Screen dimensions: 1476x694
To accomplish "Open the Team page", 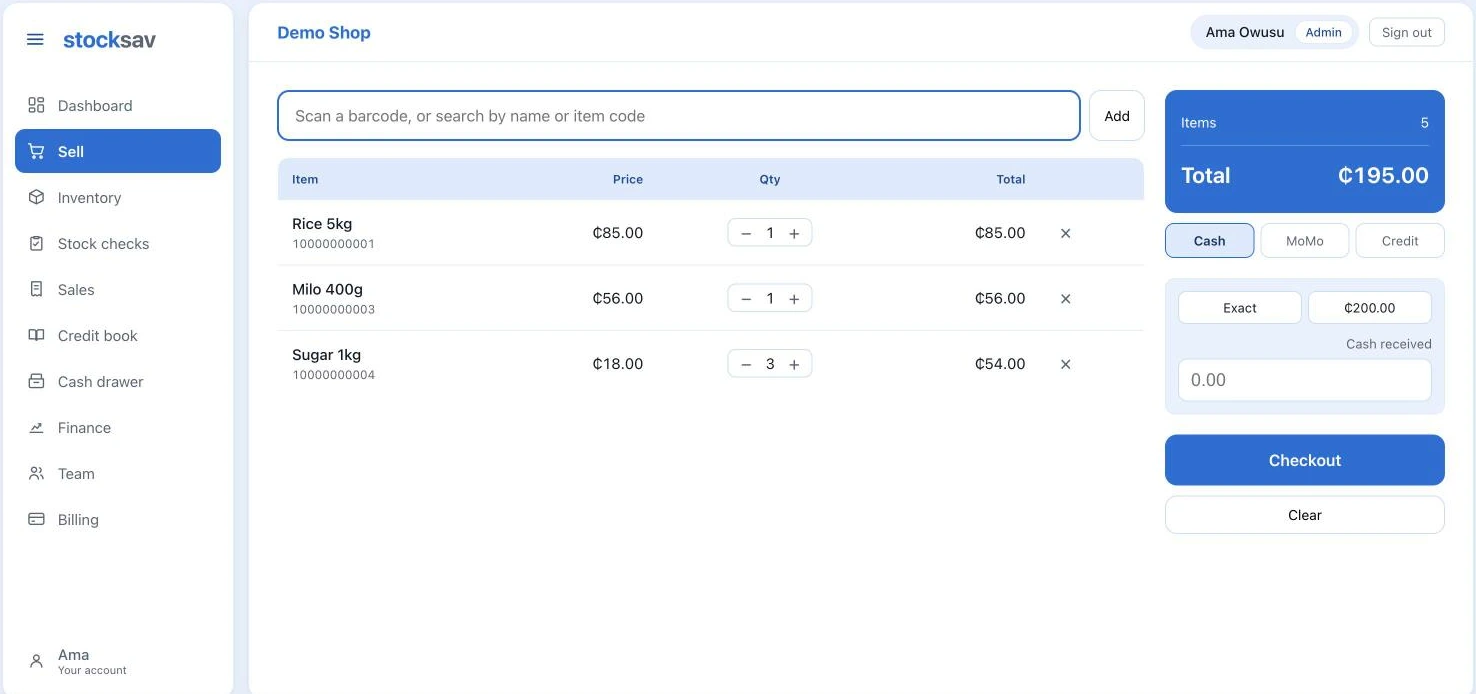I will coord(118,473).
